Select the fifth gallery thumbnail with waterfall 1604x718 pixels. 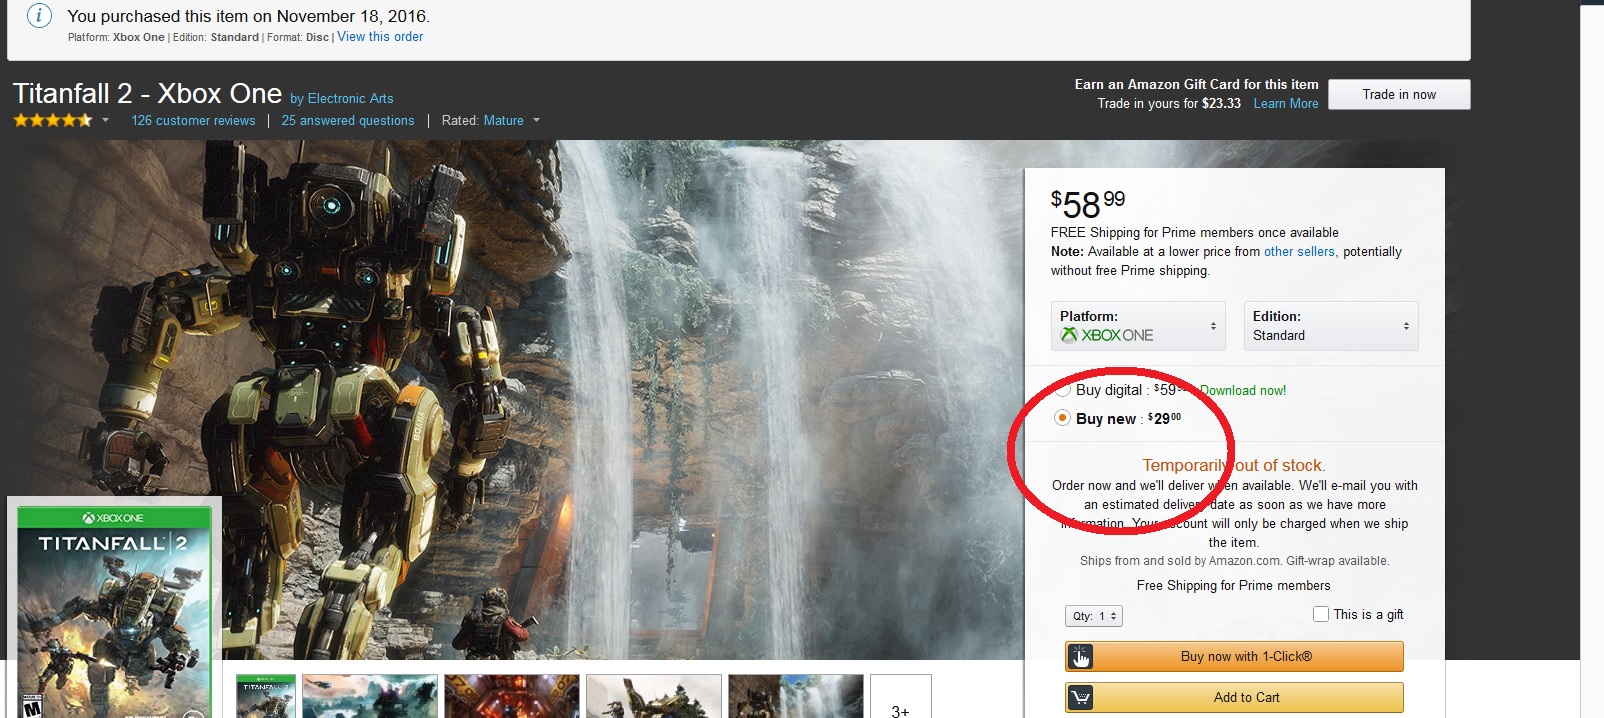click(796, 696)
